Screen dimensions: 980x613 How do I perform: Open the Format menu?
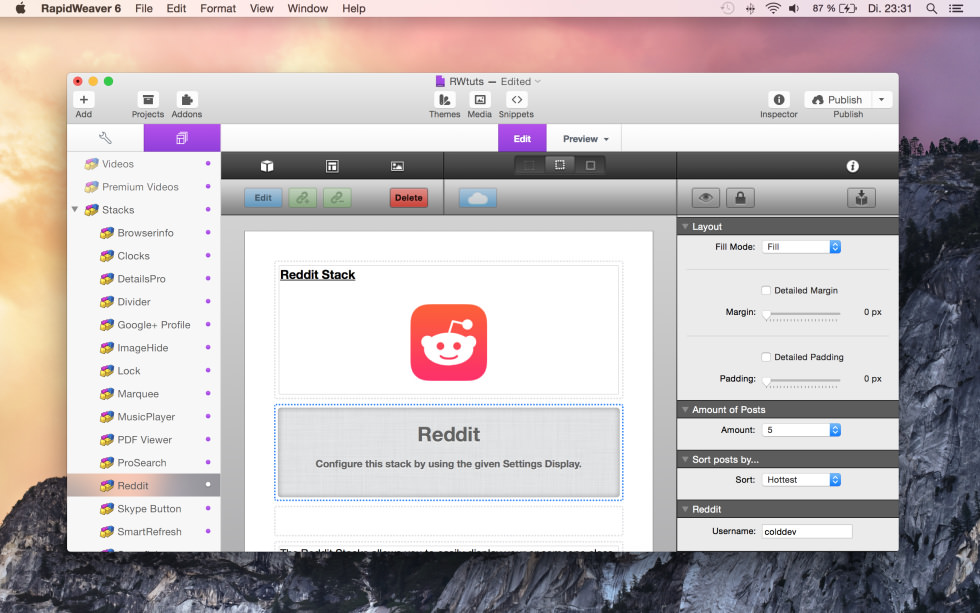pyautogui.click(x=218, y=9)
